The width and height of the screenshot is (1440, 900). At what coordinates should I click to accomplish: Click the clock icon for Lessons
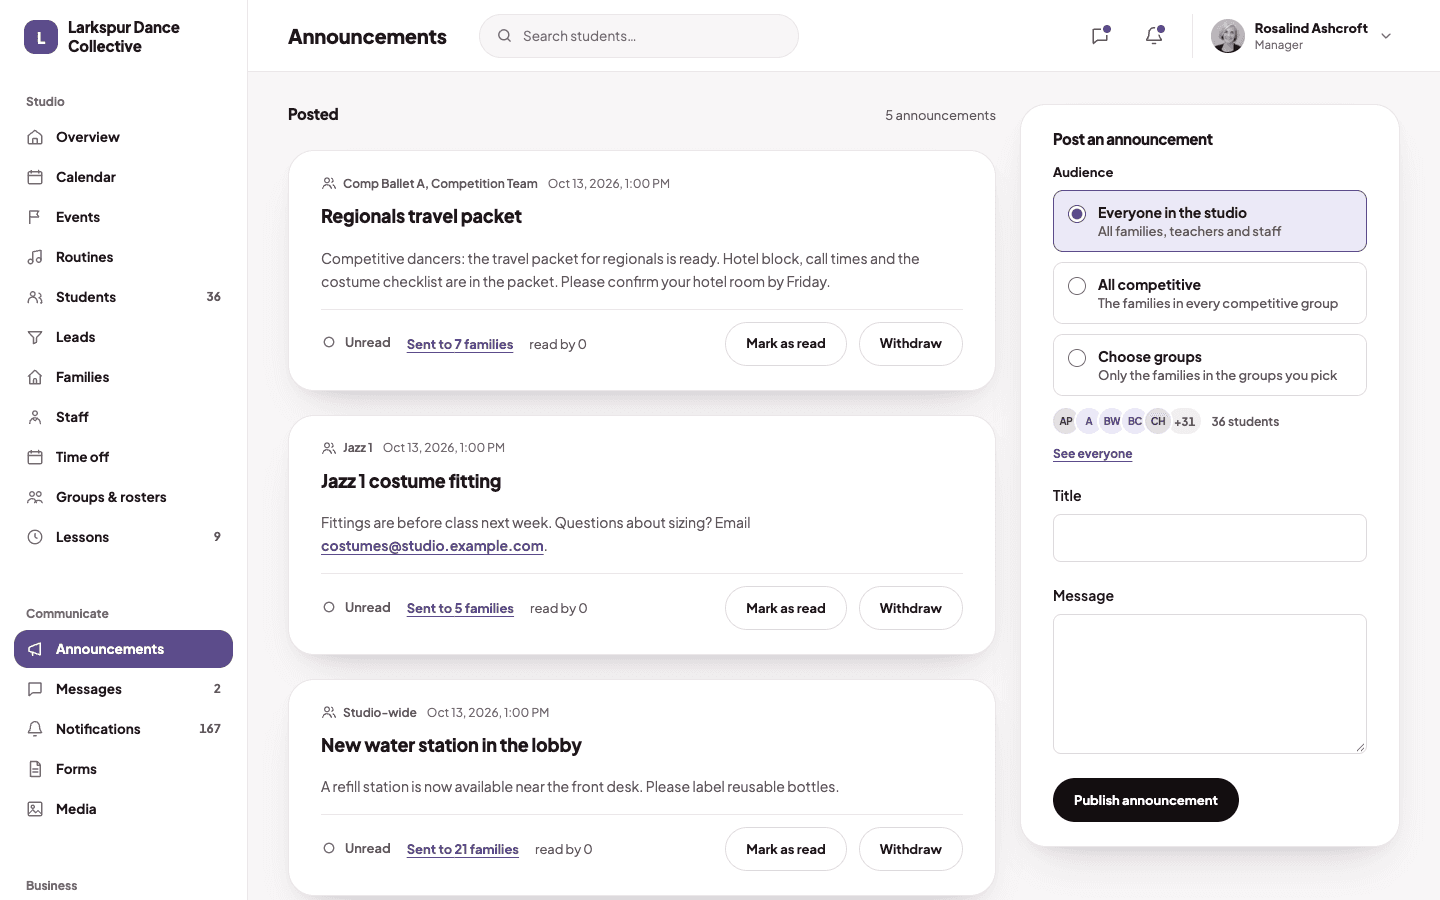(35, 537)
